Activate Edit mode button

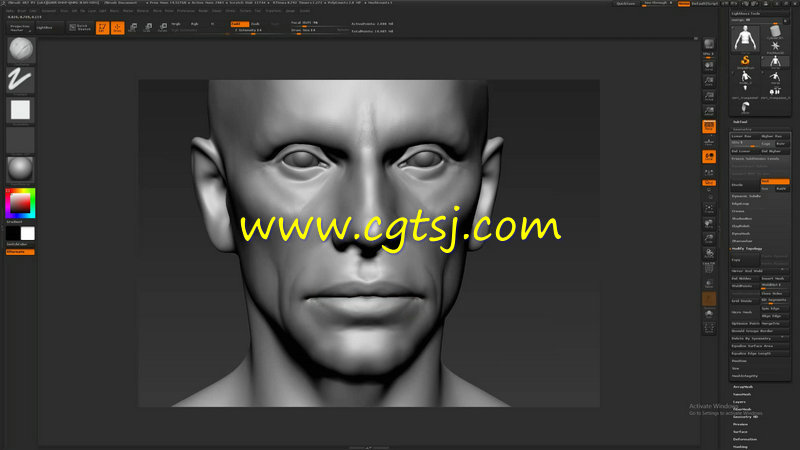[103, 28]
